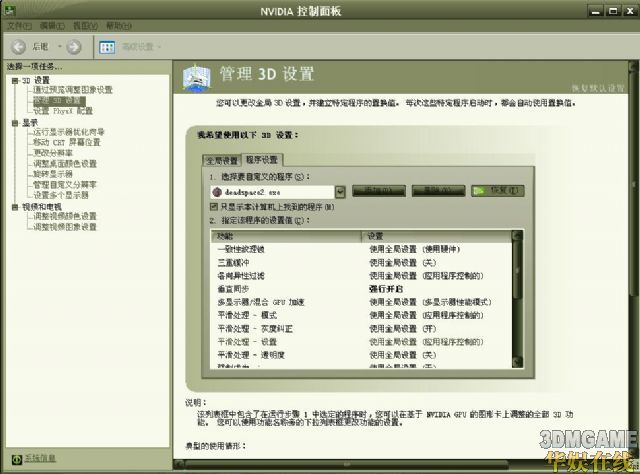The width and height of the screenshot is (640, 474).
Task: Open the program selection dropdown arrow
Action: 340,192
